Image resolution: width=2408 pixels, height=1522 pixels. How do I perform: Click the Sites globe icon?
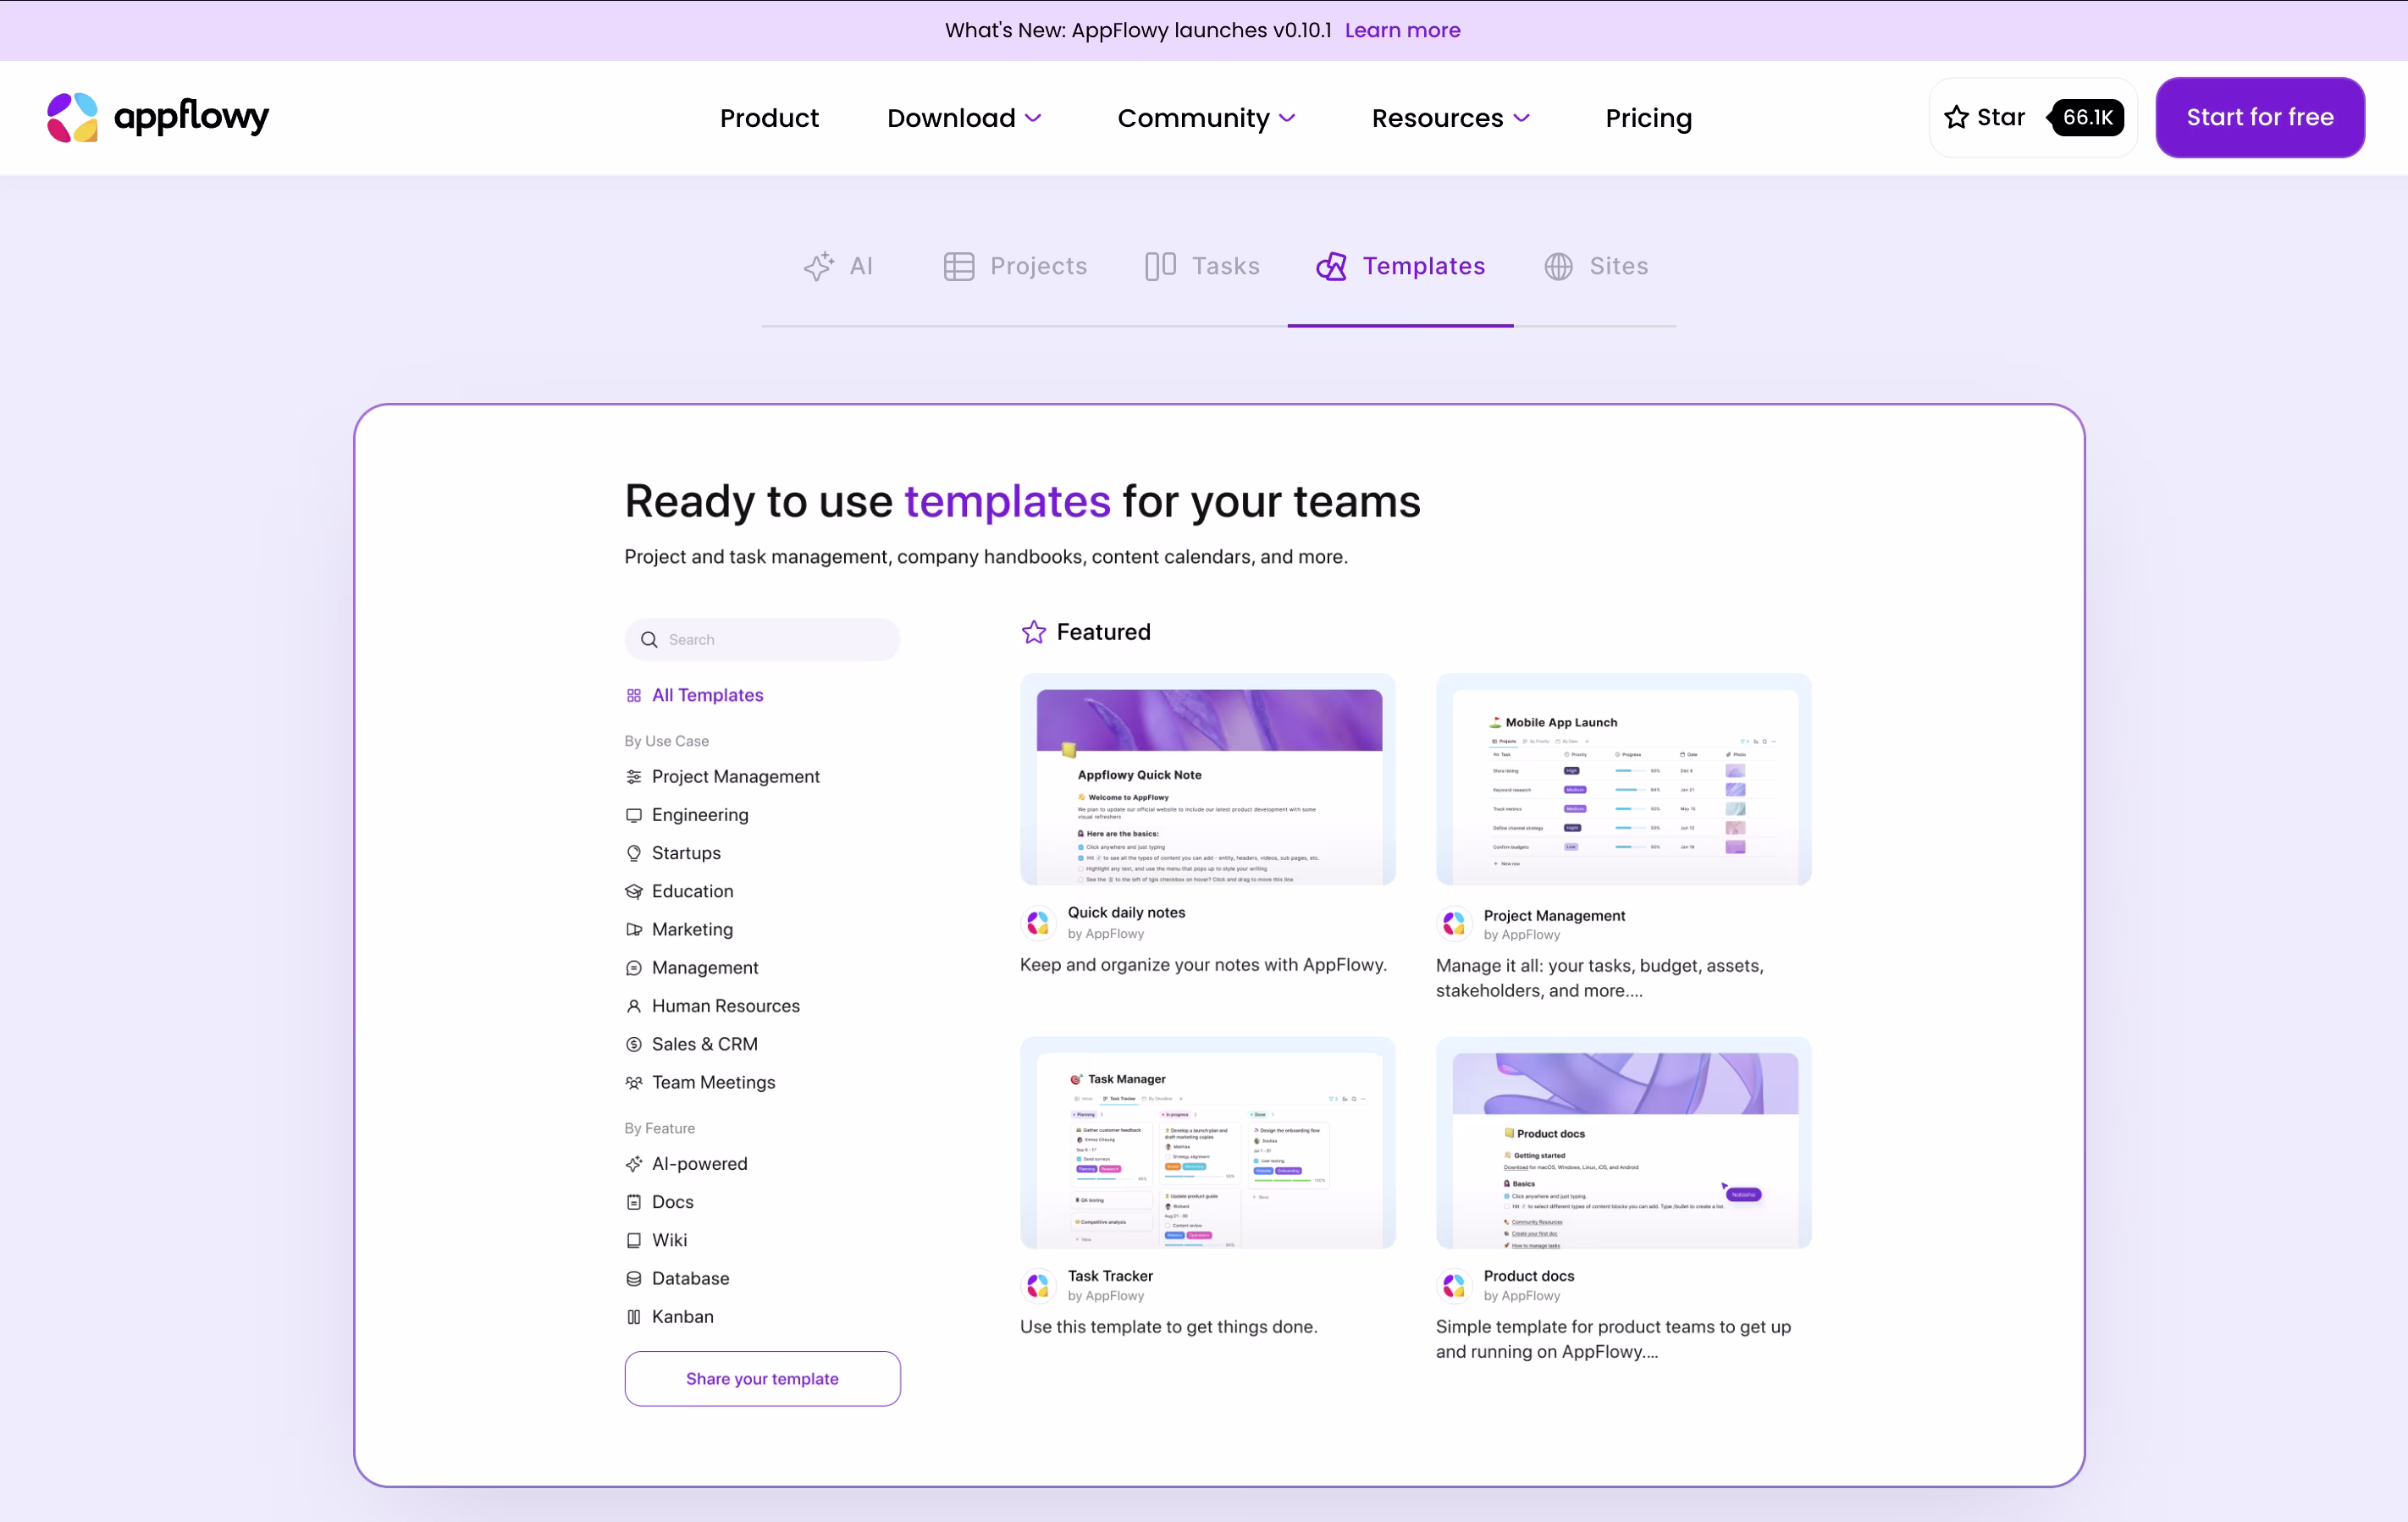(1558, 266)
